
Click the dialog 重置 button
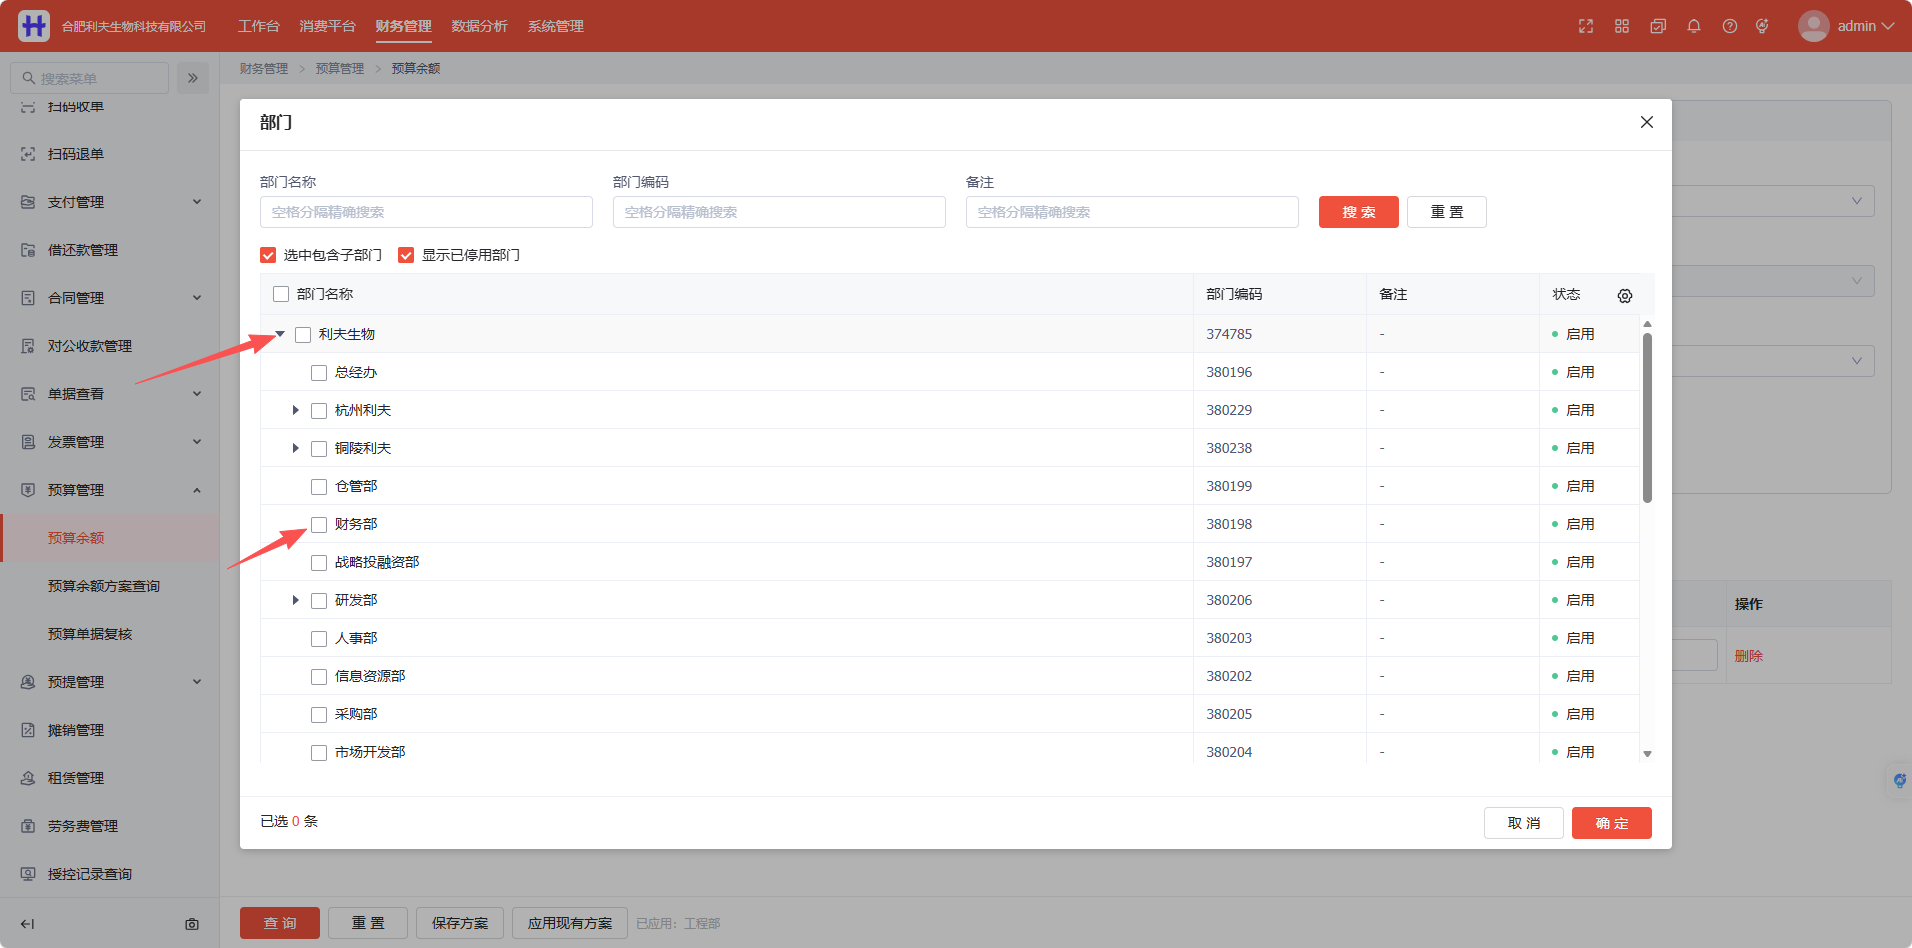[x=1447, y=212]
